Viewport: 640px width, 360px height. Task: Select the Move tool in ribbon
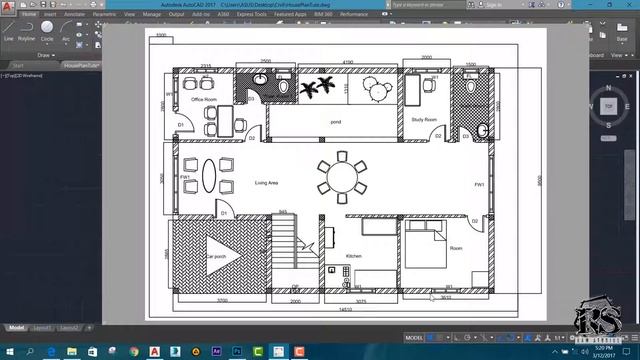coord(98,24)
